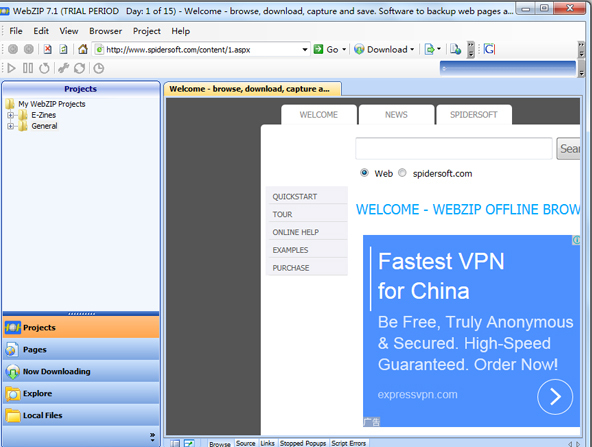The image size is (592, 447).
Task: Select My WebZIP Projects tree root
Action: [52, 104]
